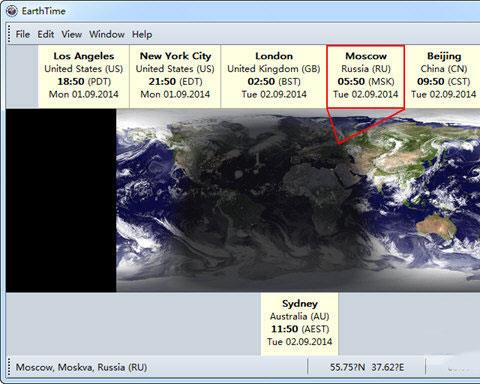Image resolution: width=480 pixels, height=384 pixels.
Task: Select the Beijing clock card
Action: coord(443,76)
